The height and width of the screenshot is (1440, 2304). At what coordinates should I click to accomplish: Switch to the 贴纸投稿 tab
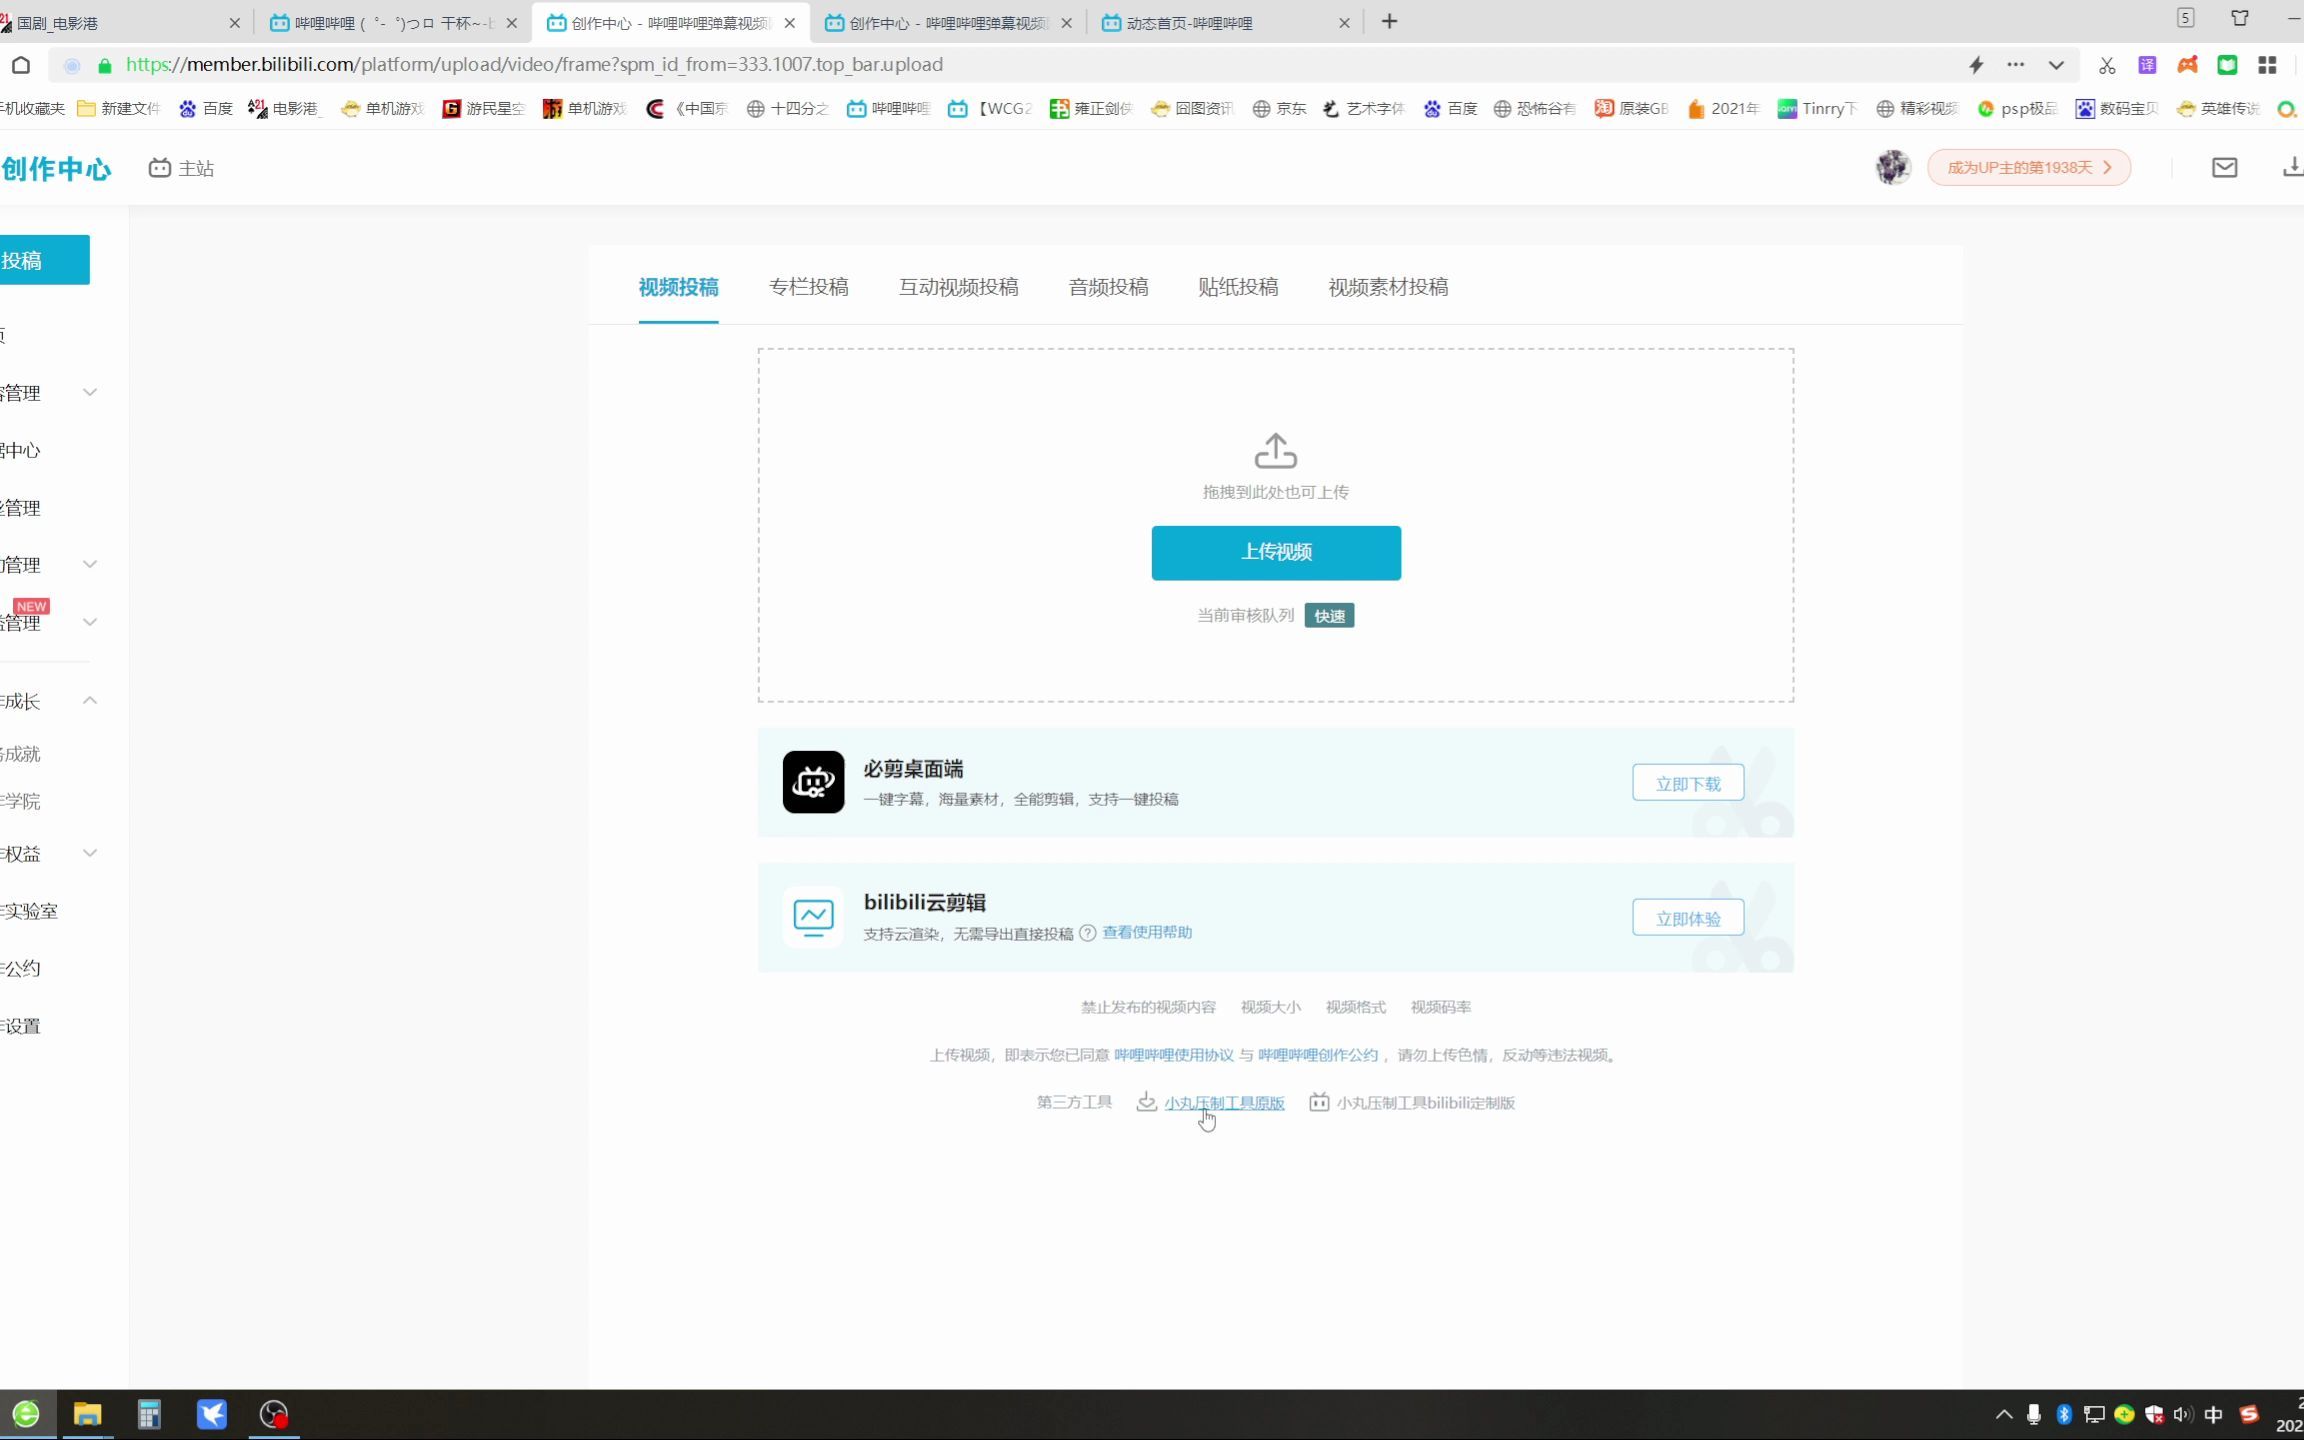click(1238, 287)
